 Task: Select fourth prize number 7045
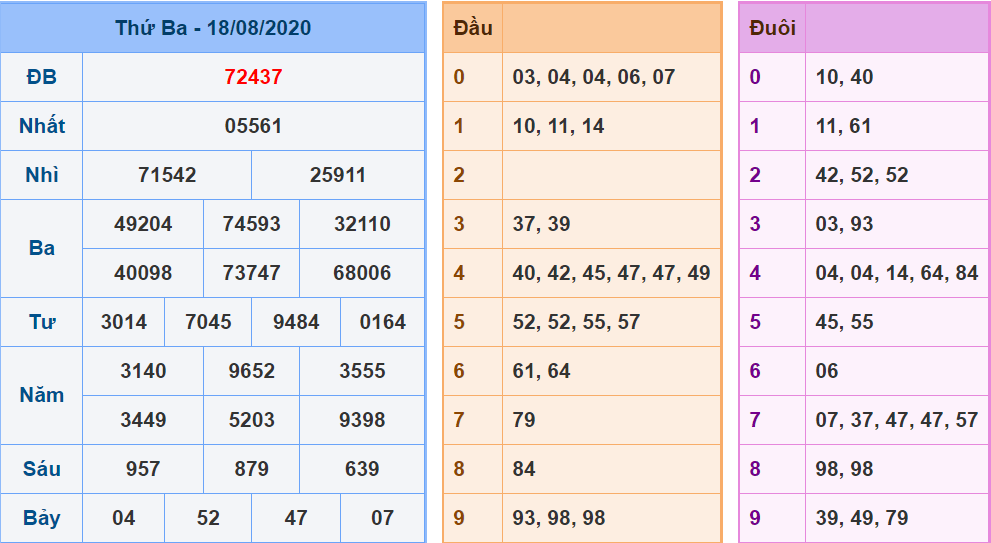coord(208,322)
